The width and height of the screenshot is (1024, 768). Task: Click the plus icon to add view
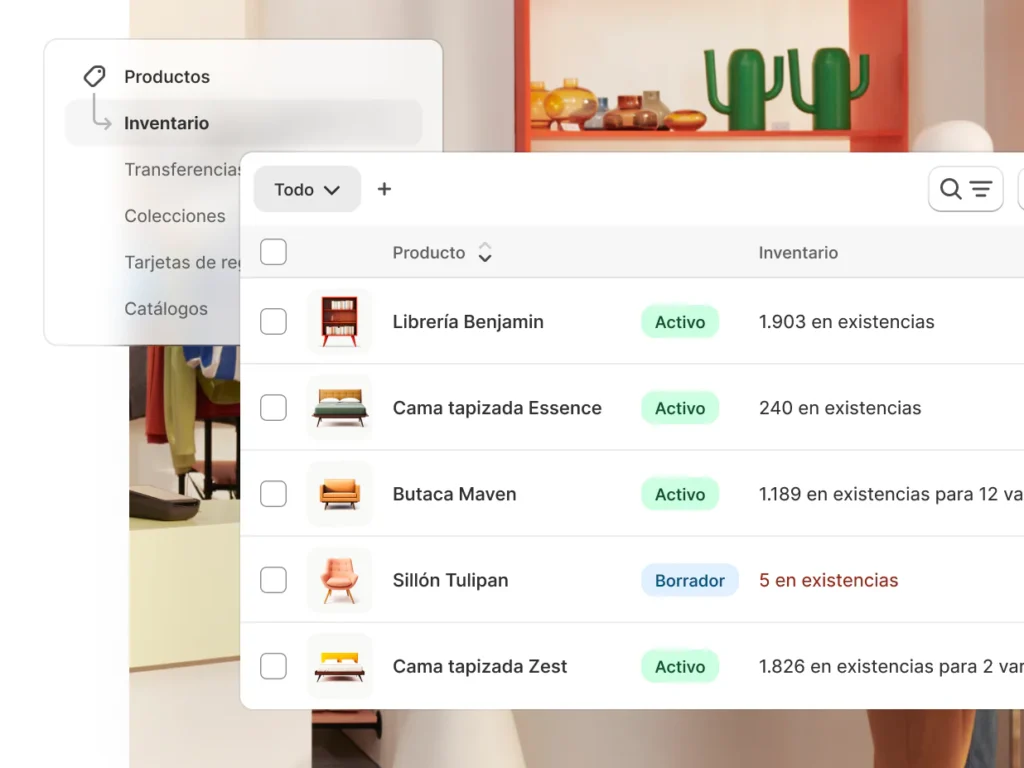point(384,189)
